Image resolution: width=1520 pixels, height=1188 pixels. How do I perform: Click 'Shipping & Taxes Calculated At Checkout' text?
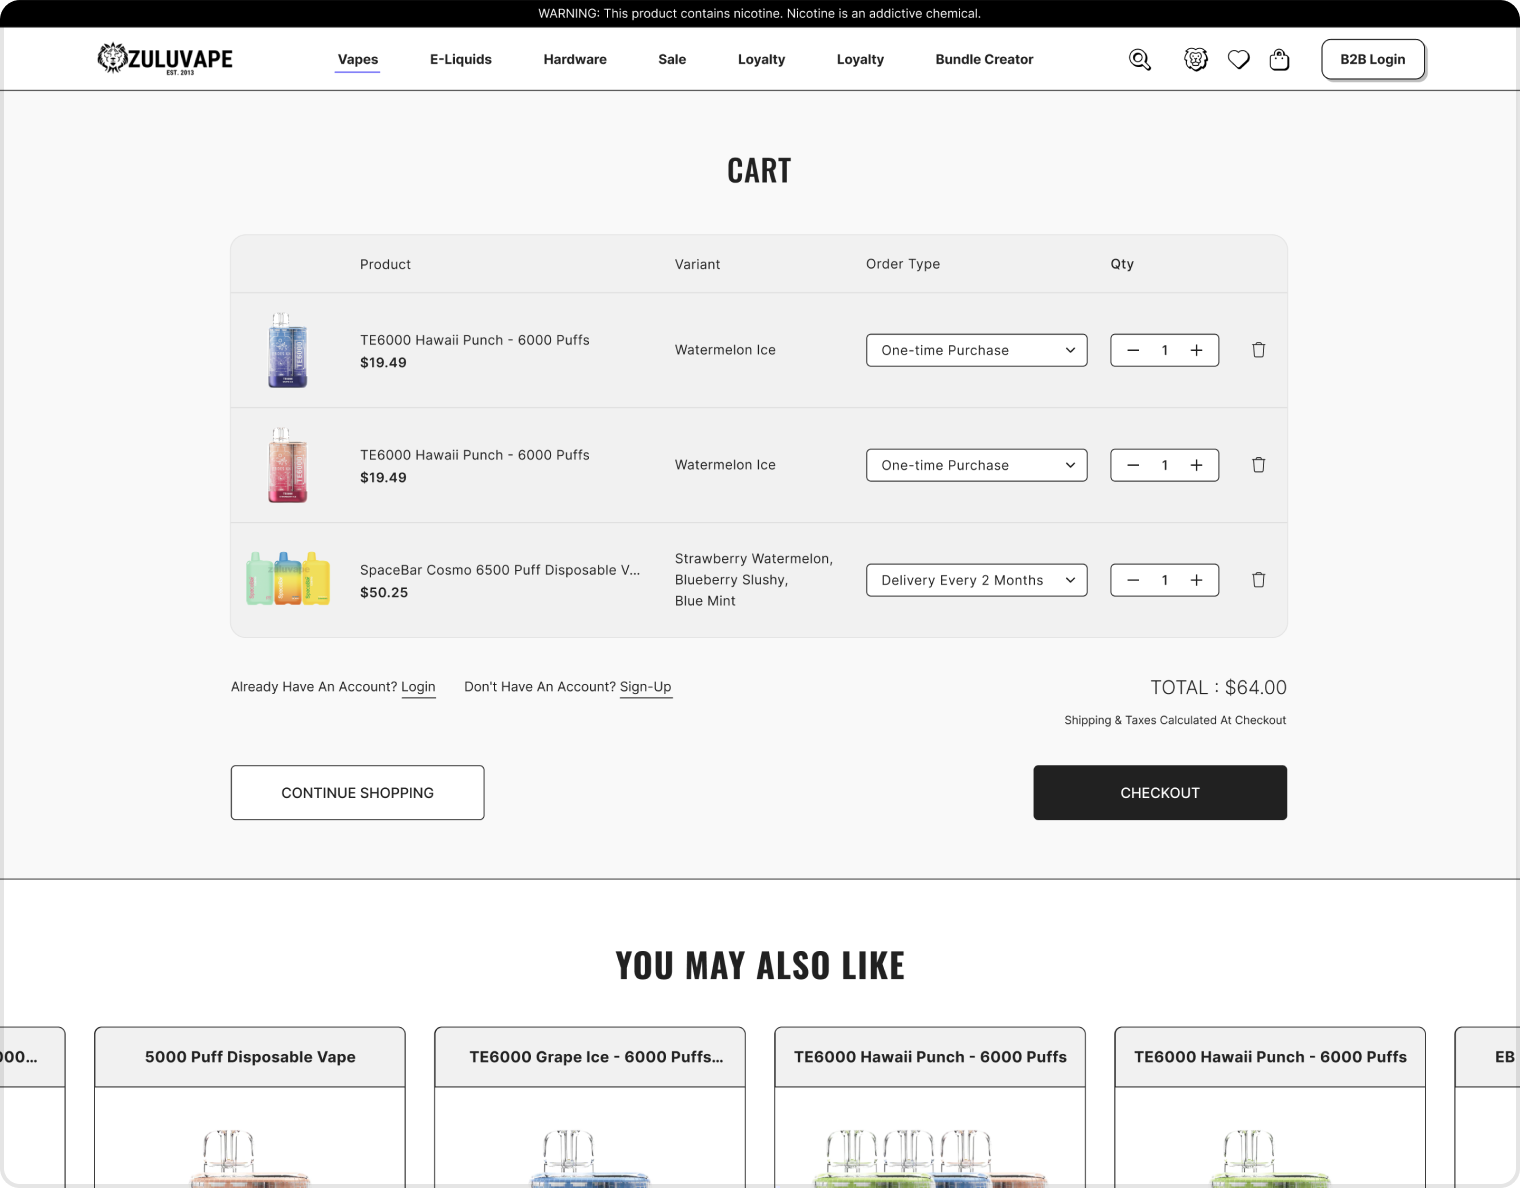(x=1175, y=720)
